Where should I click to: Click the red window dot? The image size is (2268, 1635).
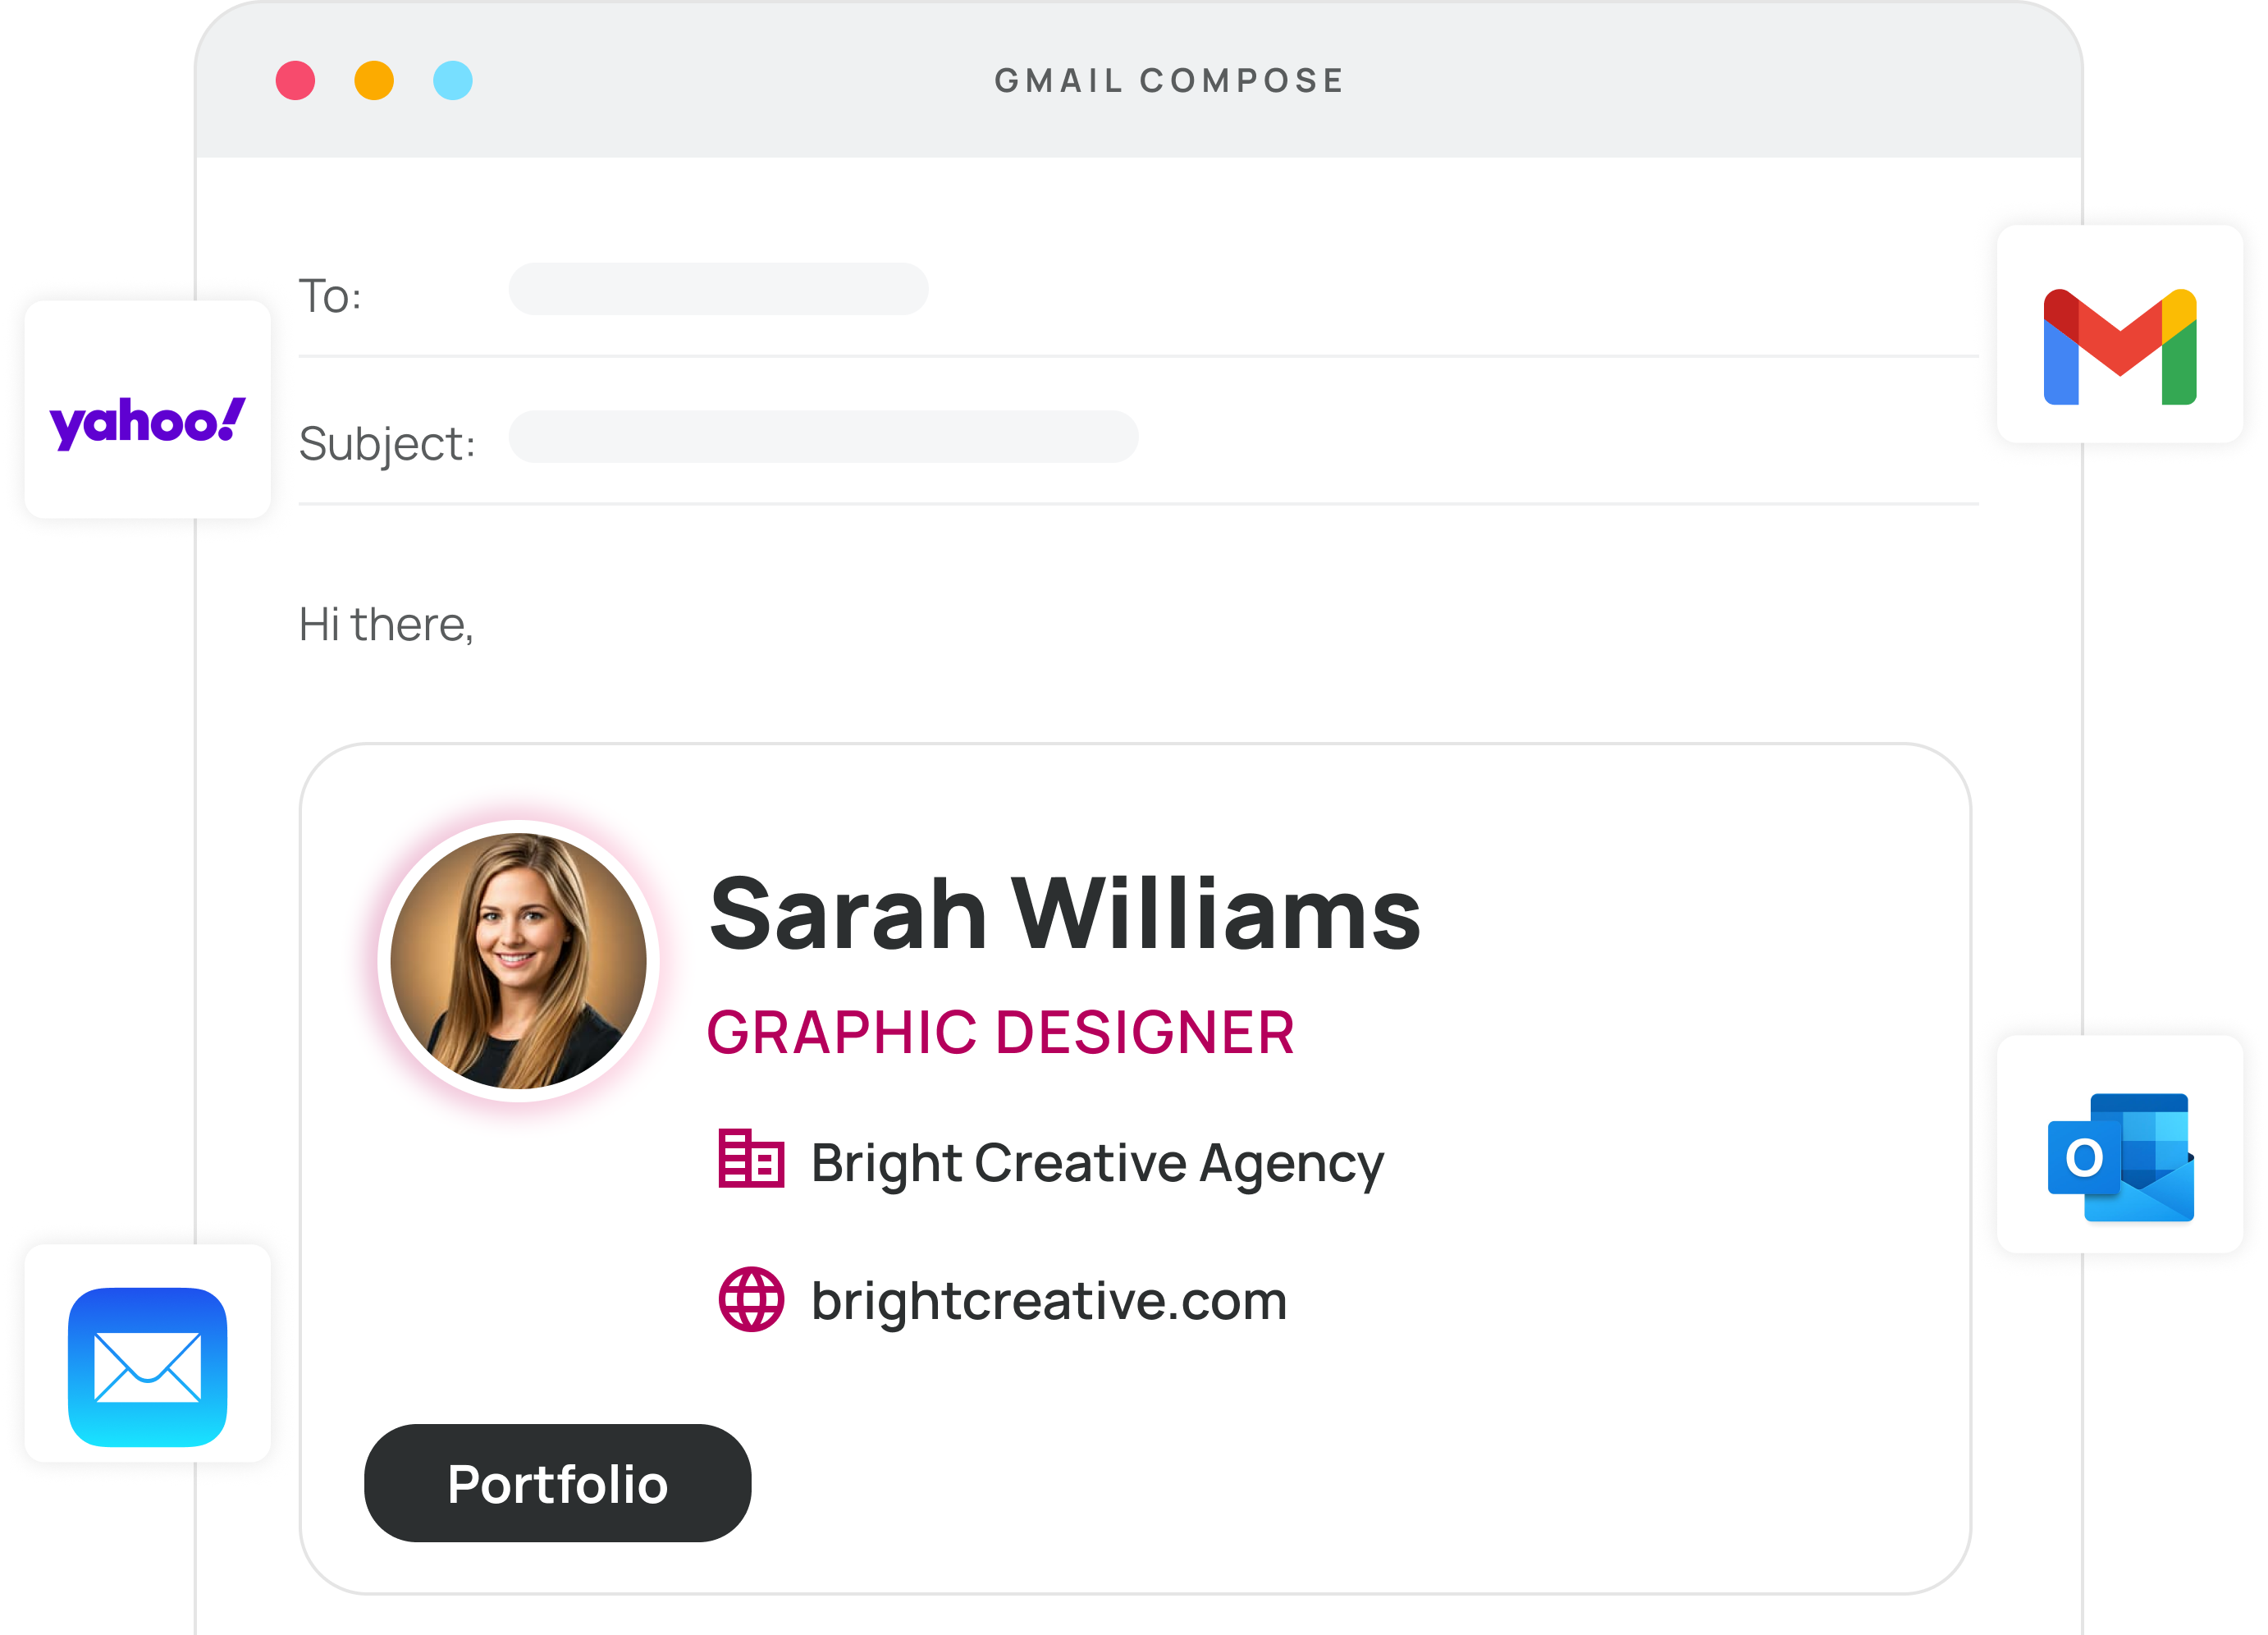point(295,80)
